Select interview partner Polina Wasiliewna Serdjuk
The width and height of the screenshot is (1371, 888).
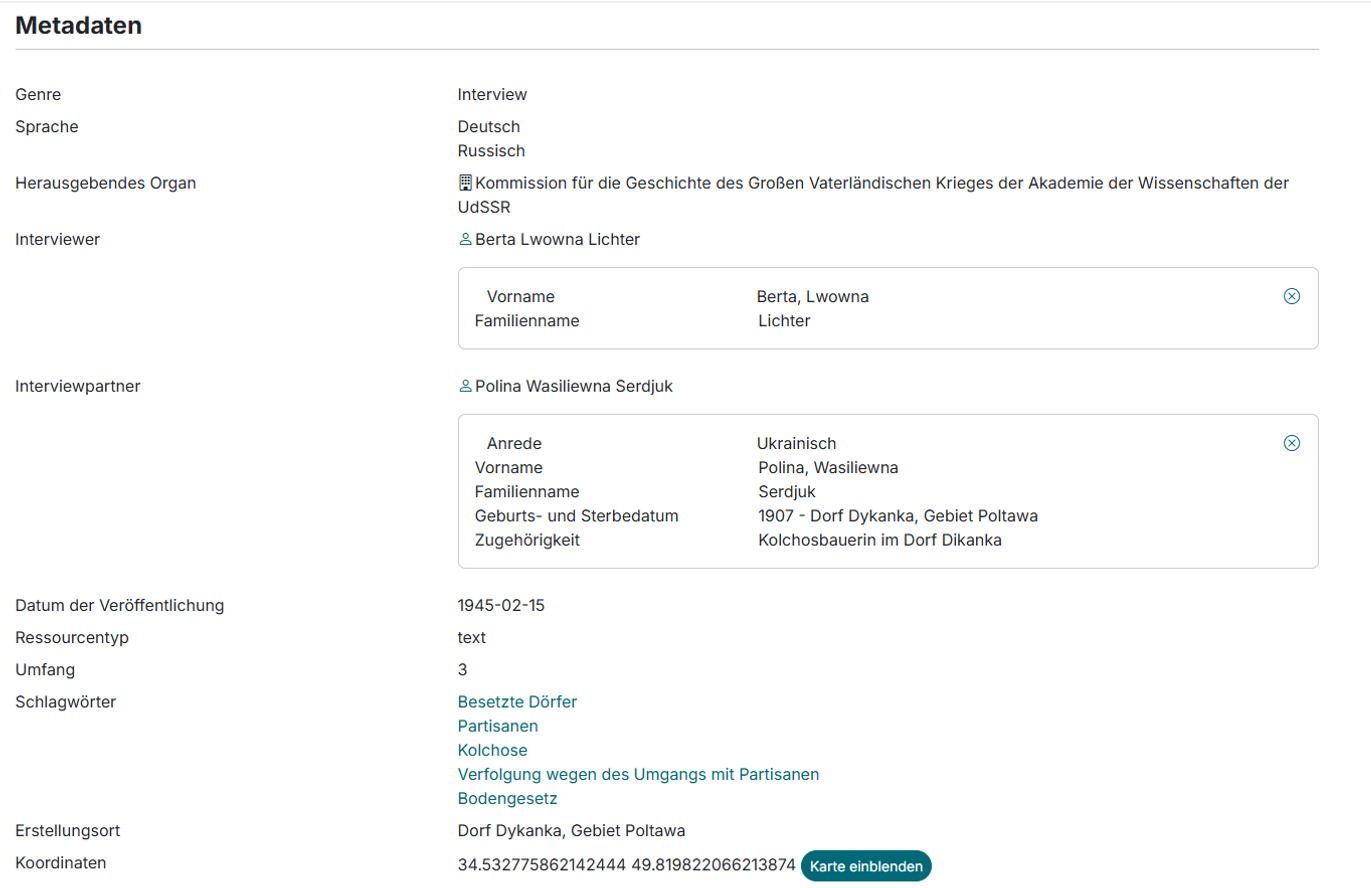[574, 386]
